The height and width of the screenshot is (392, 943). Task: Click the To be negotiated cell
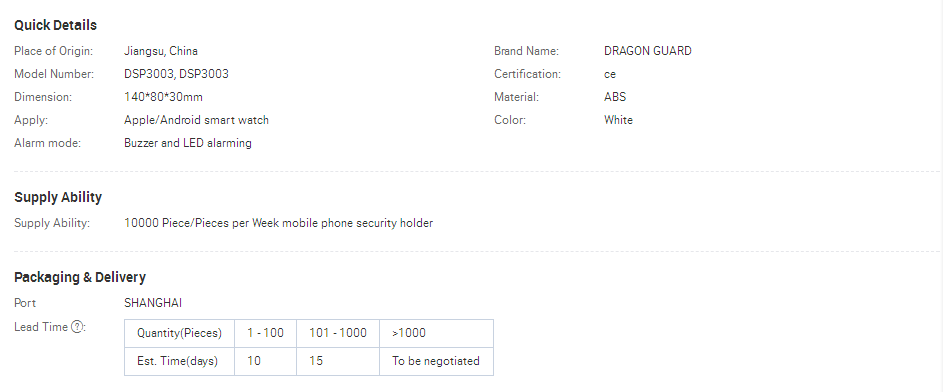(437, 361)
